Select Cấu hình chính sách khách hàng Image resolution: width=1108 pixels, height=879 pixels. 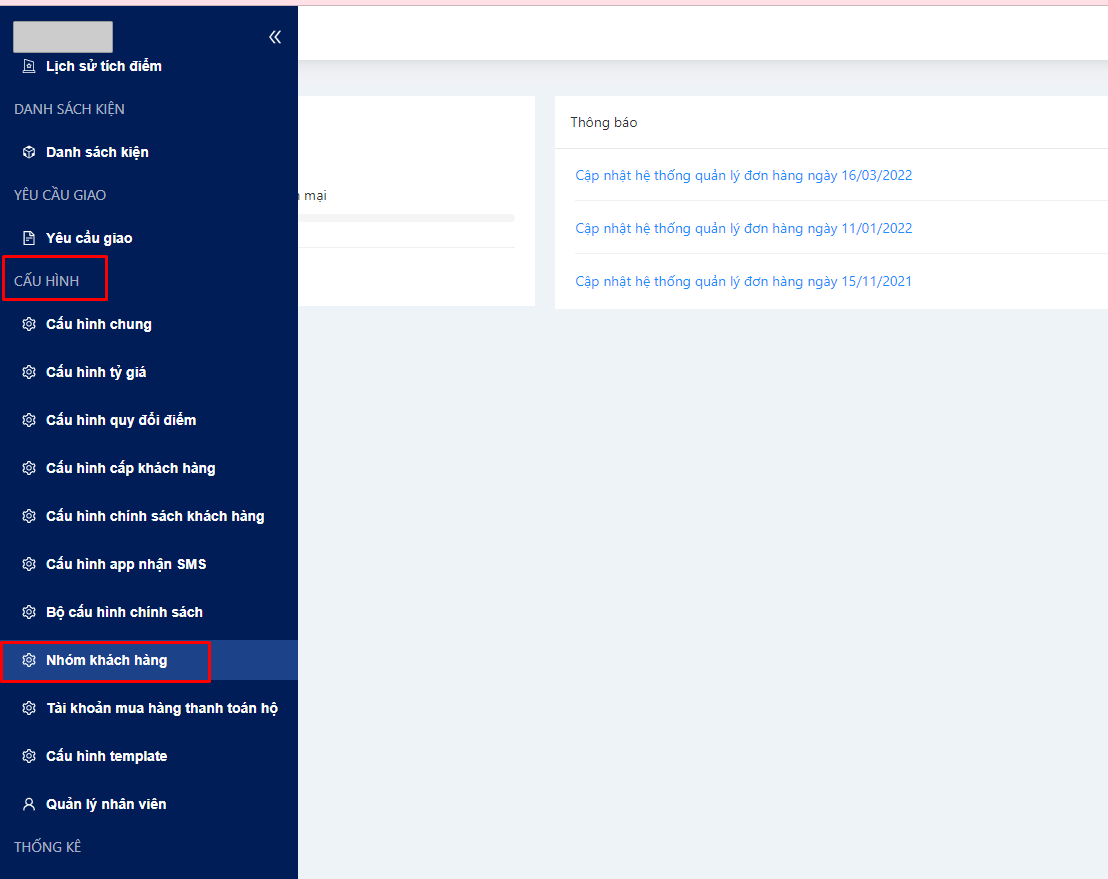[155, 516]
